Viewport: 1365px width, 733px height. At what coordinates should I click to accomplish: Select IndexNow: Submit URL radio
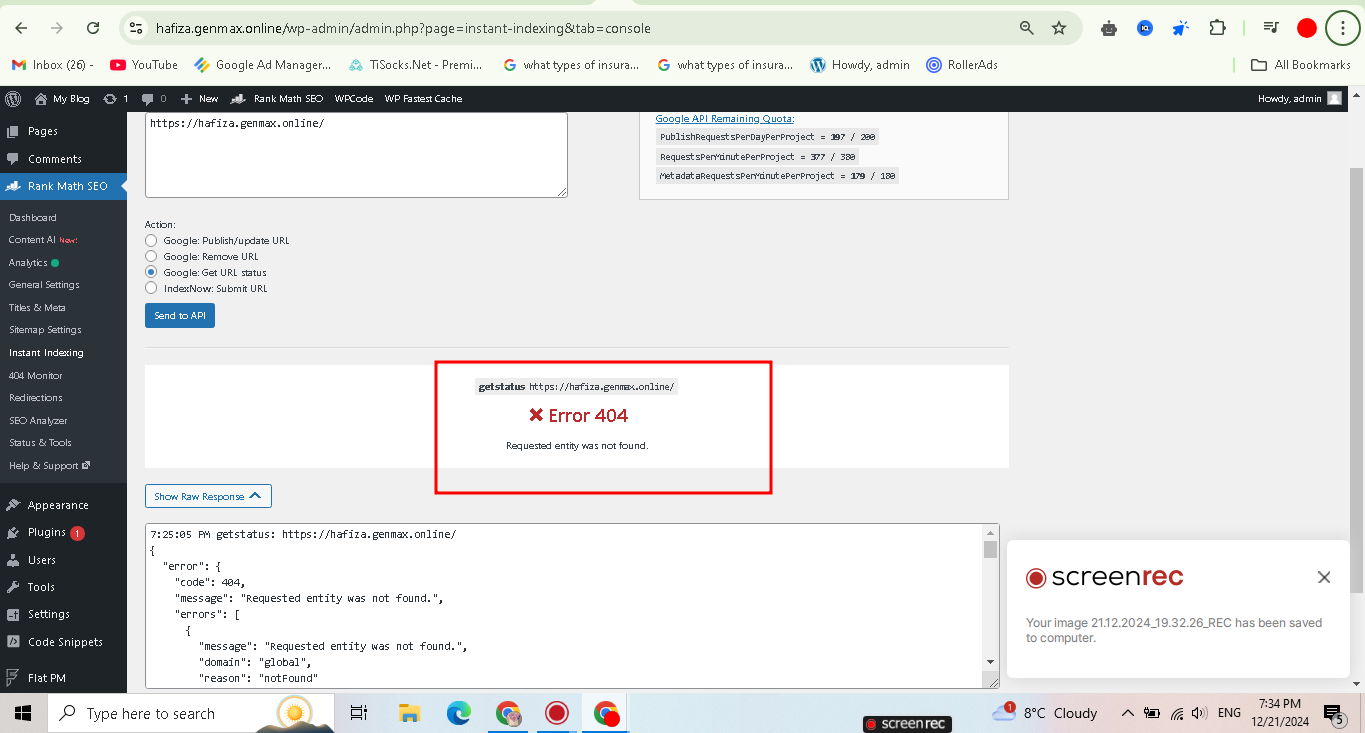pos(151,288)
